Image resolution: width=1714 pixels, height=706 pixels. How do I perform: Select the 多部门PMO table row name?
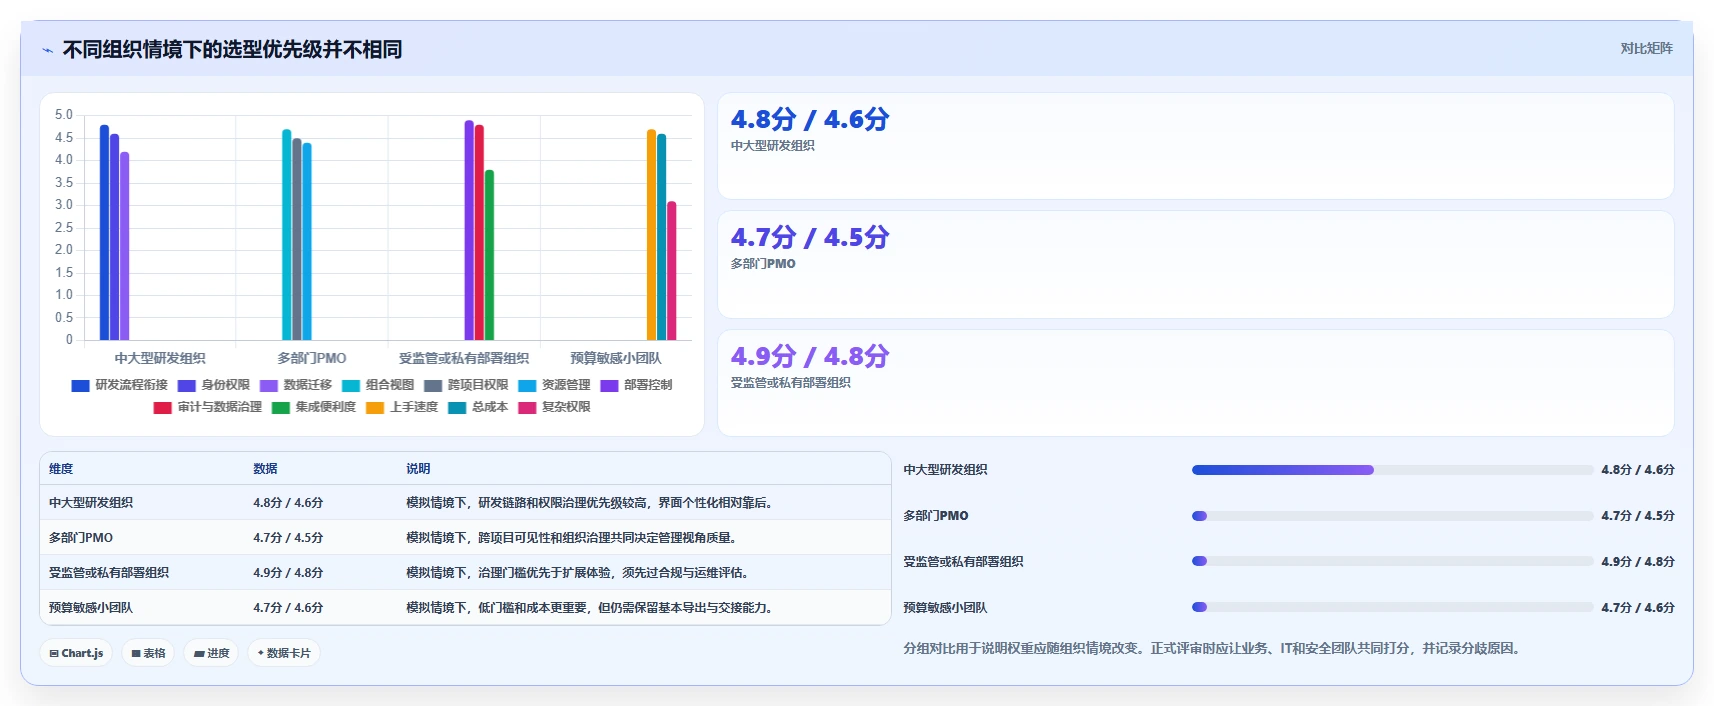pyautogui.click(x=81, y=538)
